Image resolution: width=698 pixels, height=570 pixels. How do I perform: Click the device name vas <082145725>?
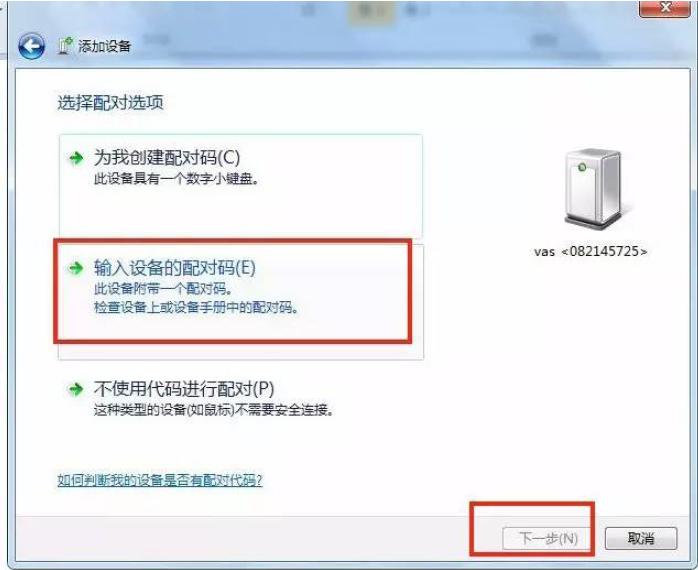point(591,251)
